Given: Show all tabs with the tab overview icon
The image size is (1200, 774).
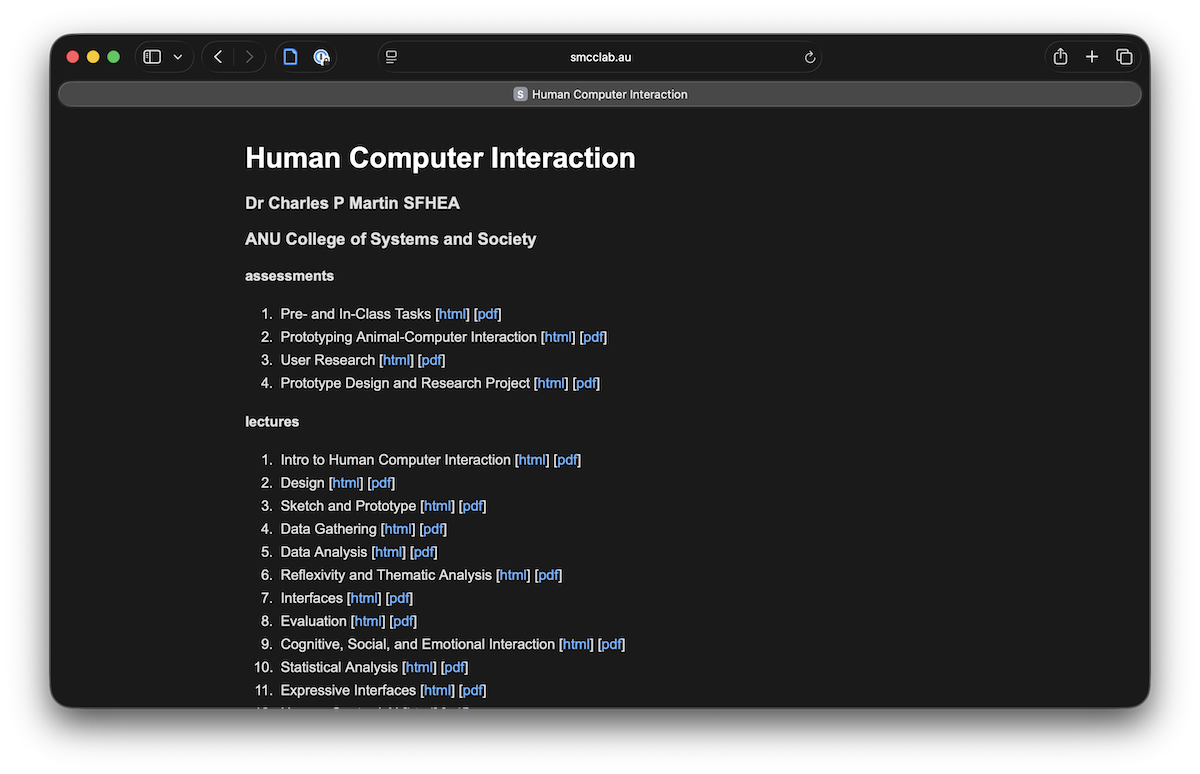Looking at the screenshot, I should click(x=1124, y=57).
